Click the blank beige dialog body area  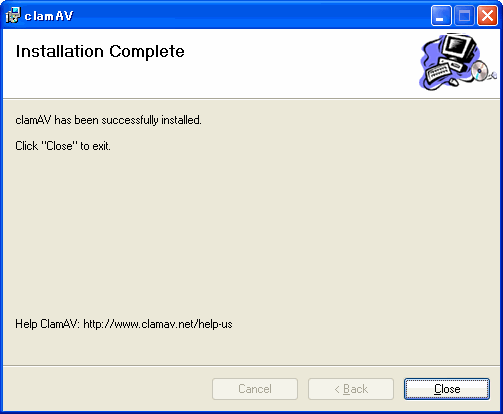[251, 233]
